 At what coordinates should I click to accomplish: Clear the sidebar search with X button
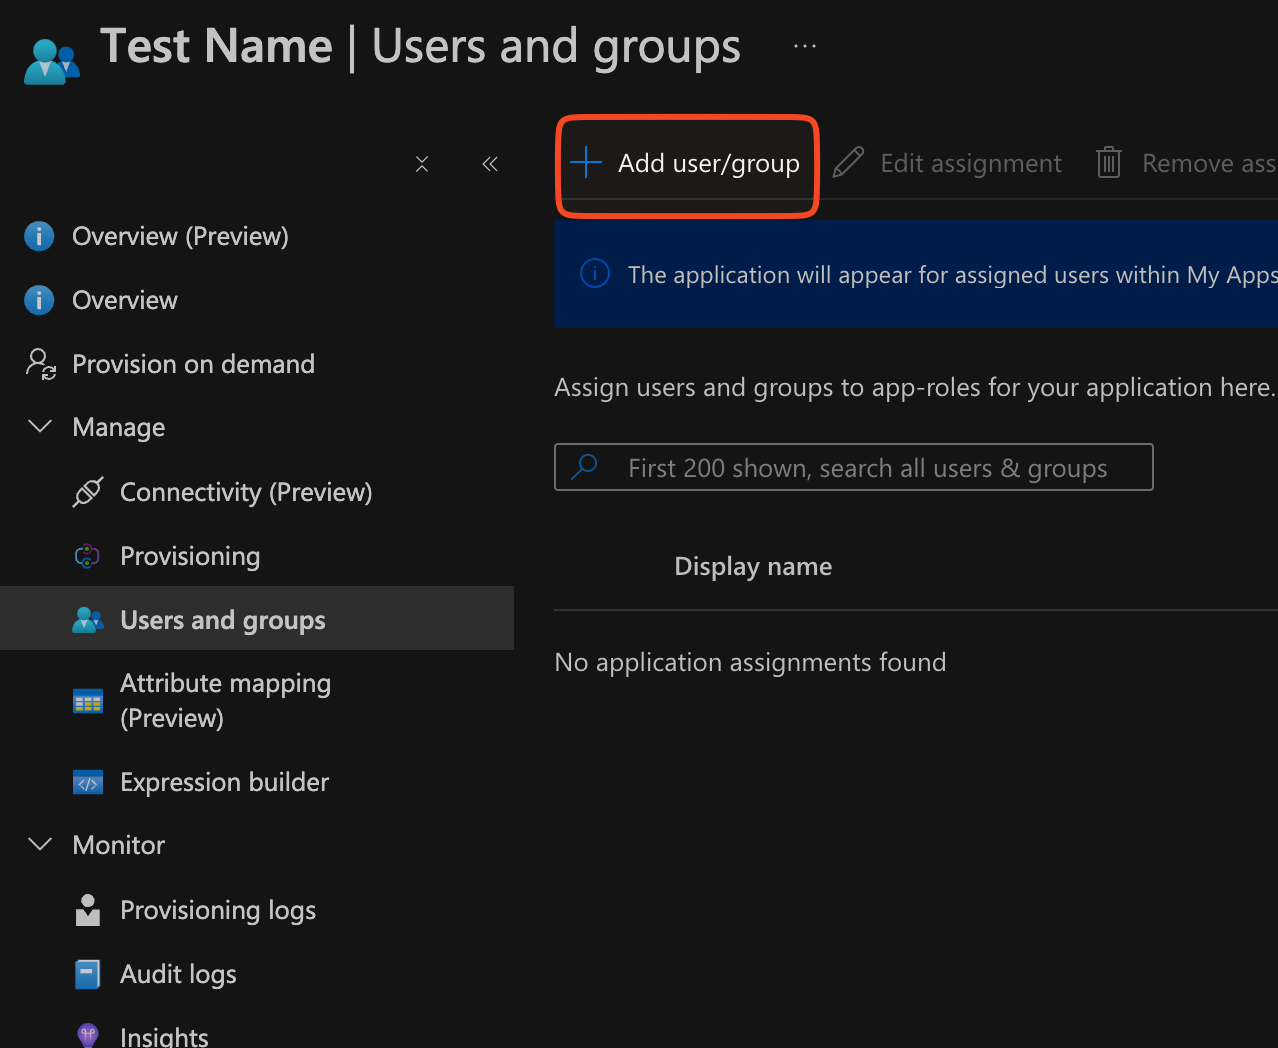tap(422, 164)
